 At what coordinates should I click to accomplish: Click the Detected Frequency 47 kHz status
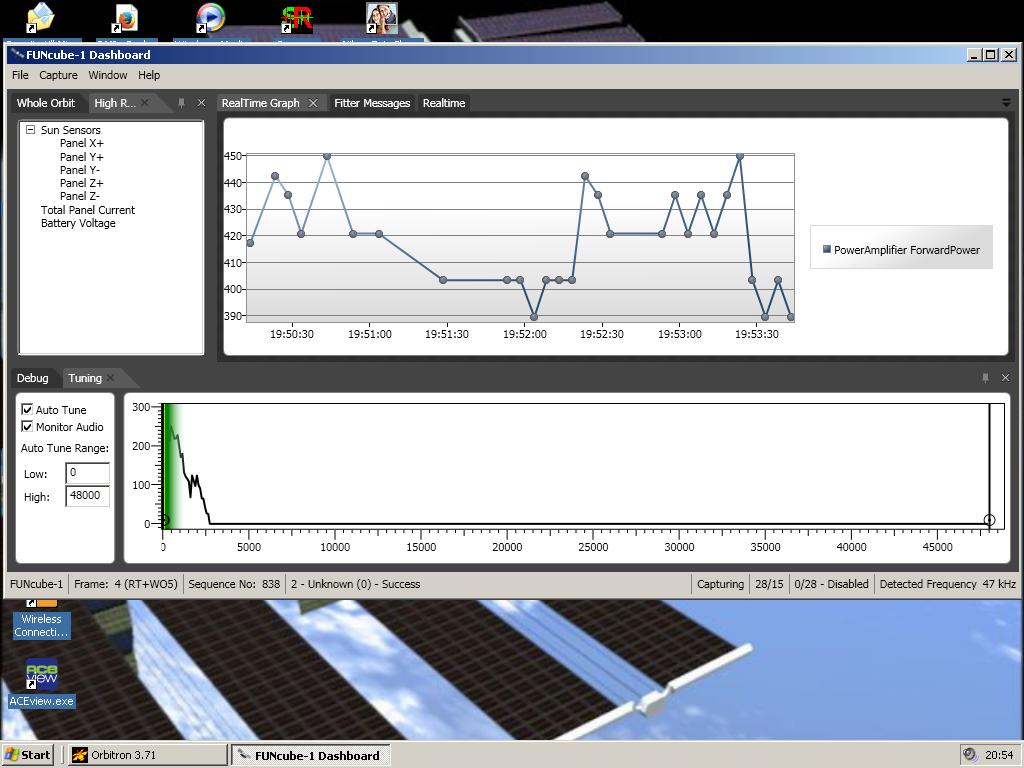(948, 584)
